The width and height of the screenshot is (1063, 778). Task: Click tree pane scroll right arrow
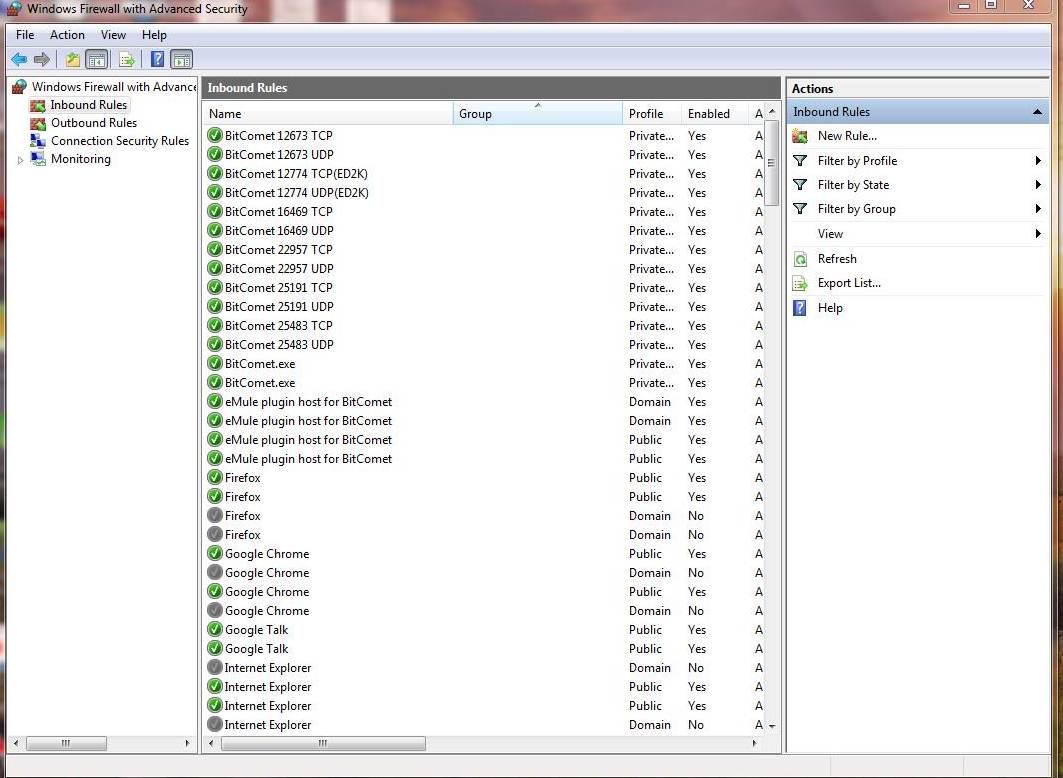tap(187, 743)
